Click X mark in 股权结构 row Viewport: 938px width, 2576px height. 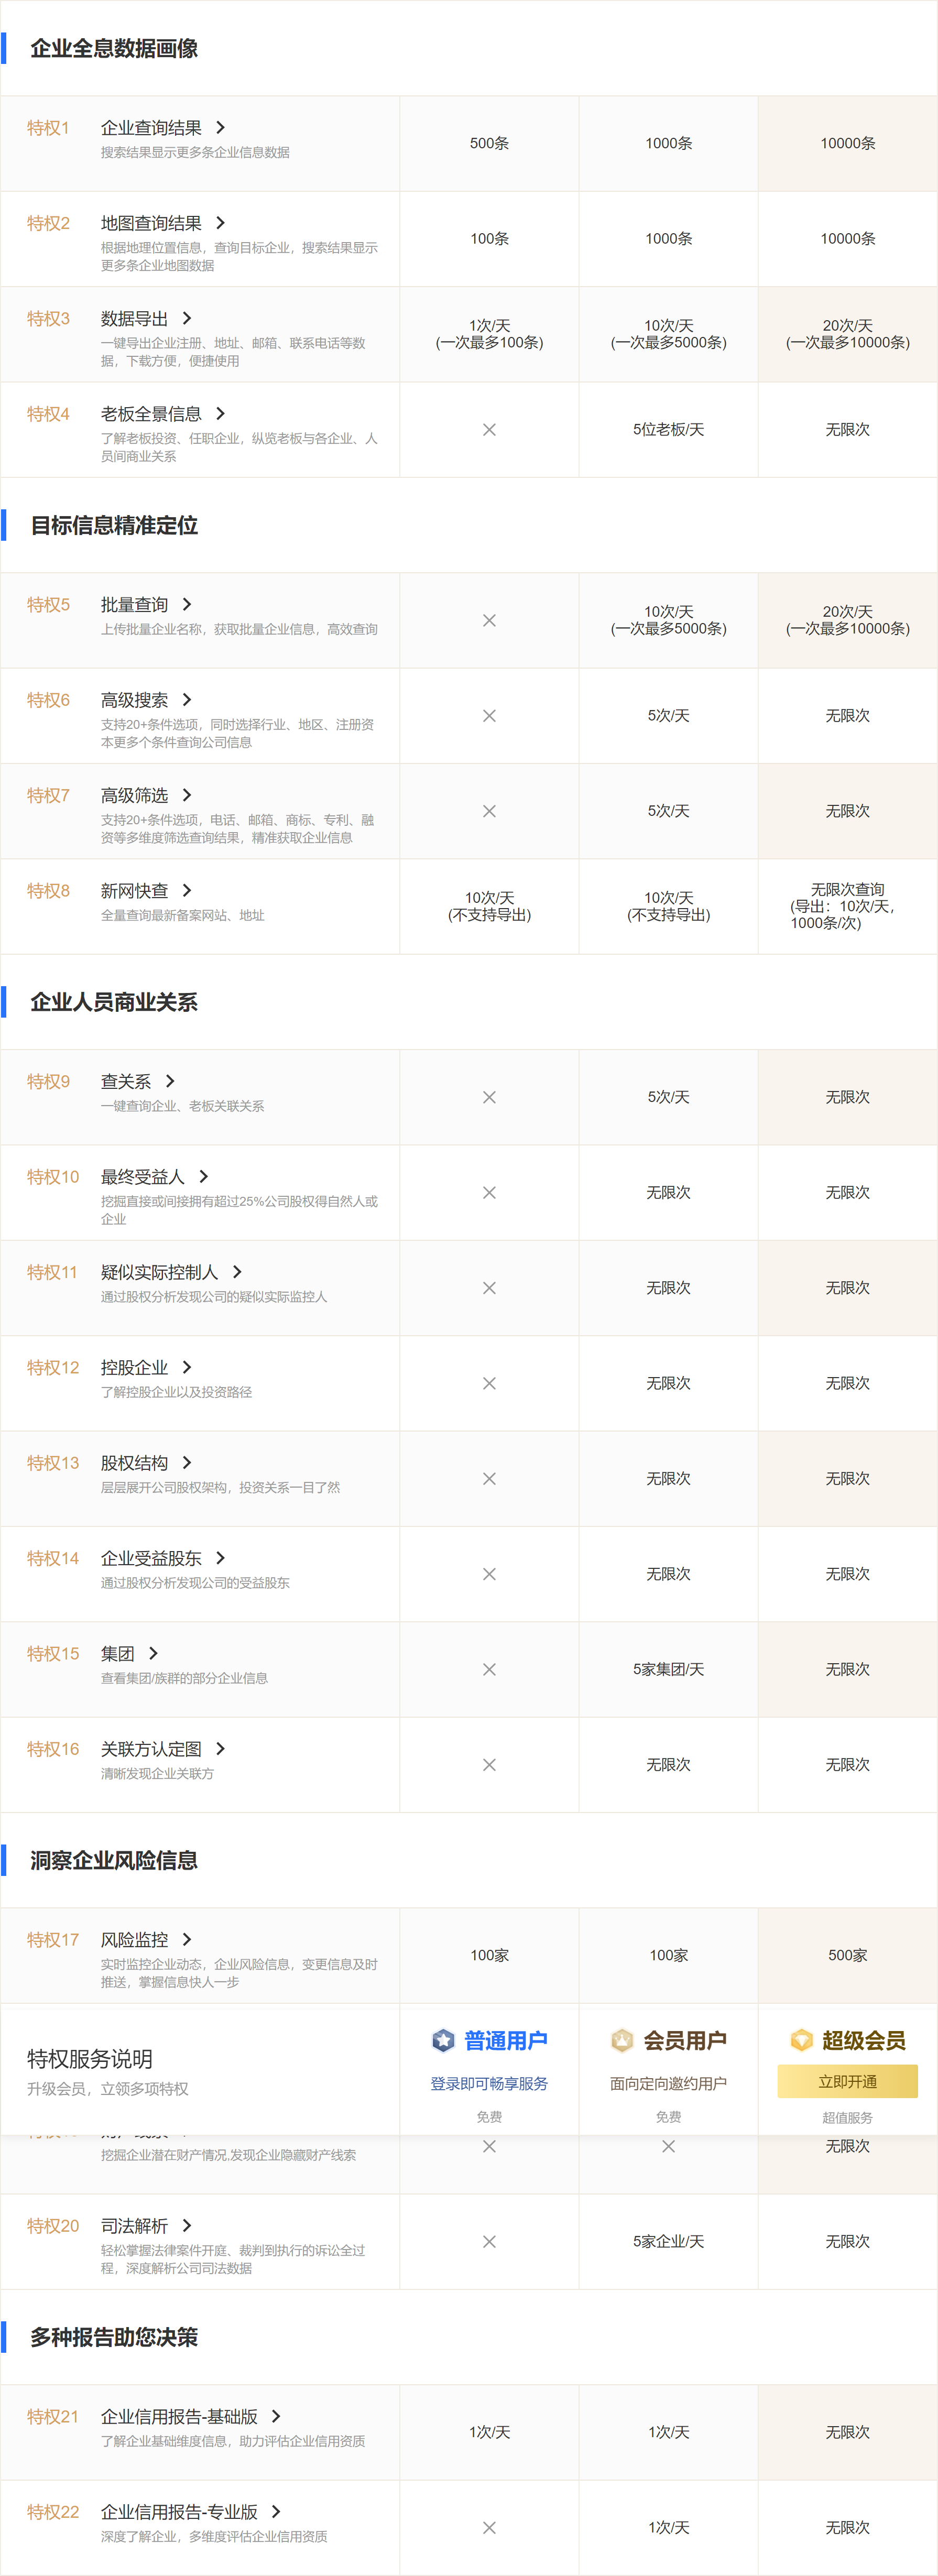pyautogui.click(x=489, y=1479)
